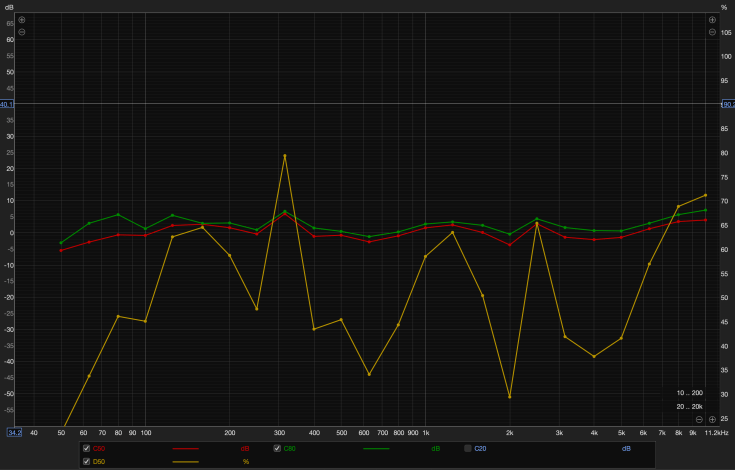Click the red C50 line color sample

click(186, 449)
